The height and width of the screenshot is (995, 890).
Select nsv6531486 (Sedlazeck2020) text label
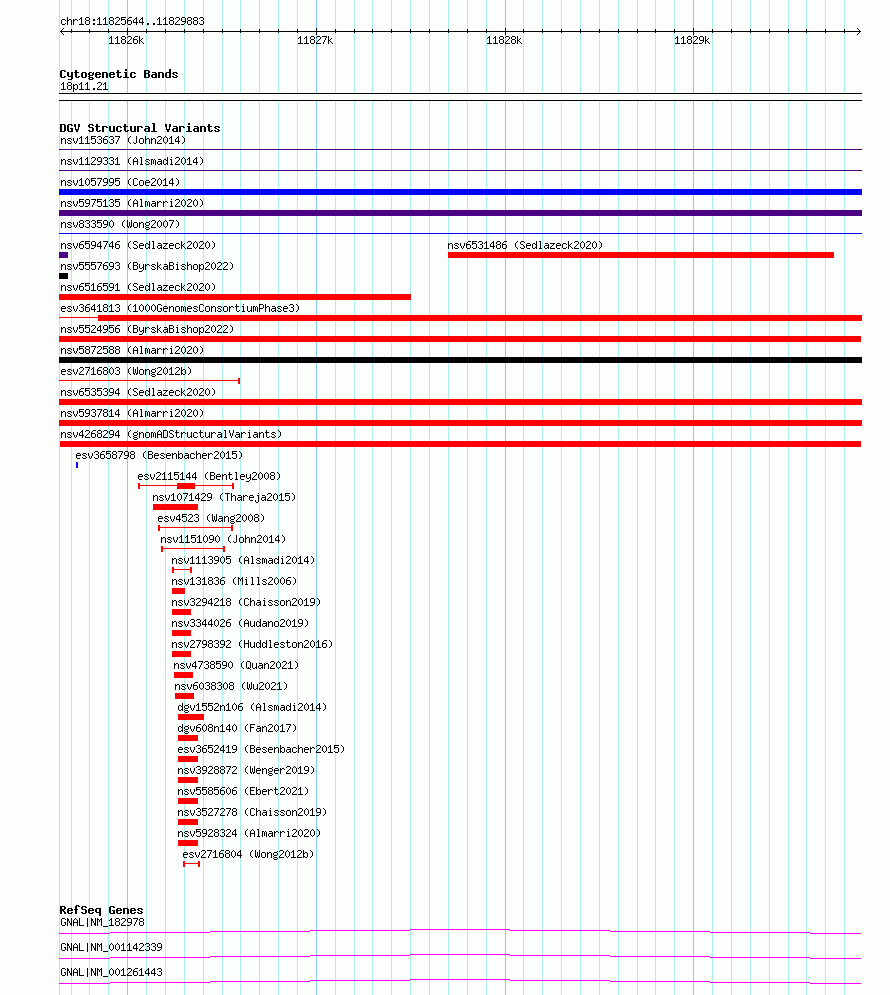tap(525, 245)
